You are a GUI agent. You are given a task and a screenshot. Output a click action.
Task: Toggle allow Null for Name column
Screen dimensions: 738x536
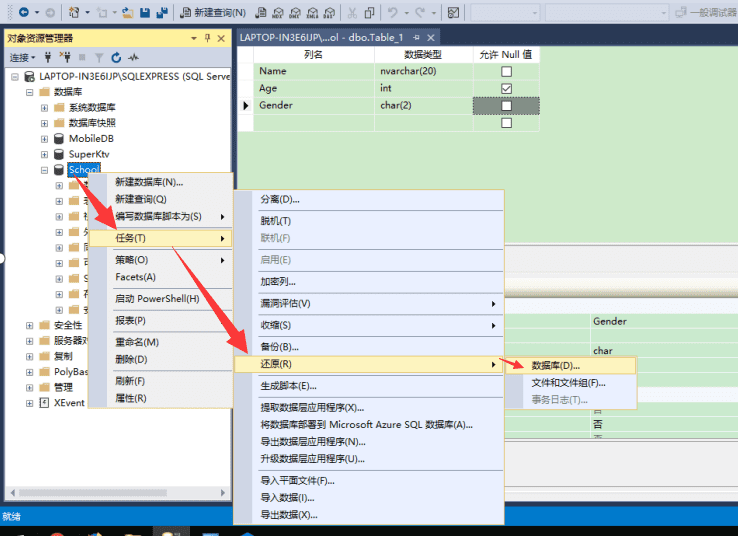click(x=506, y=72)
